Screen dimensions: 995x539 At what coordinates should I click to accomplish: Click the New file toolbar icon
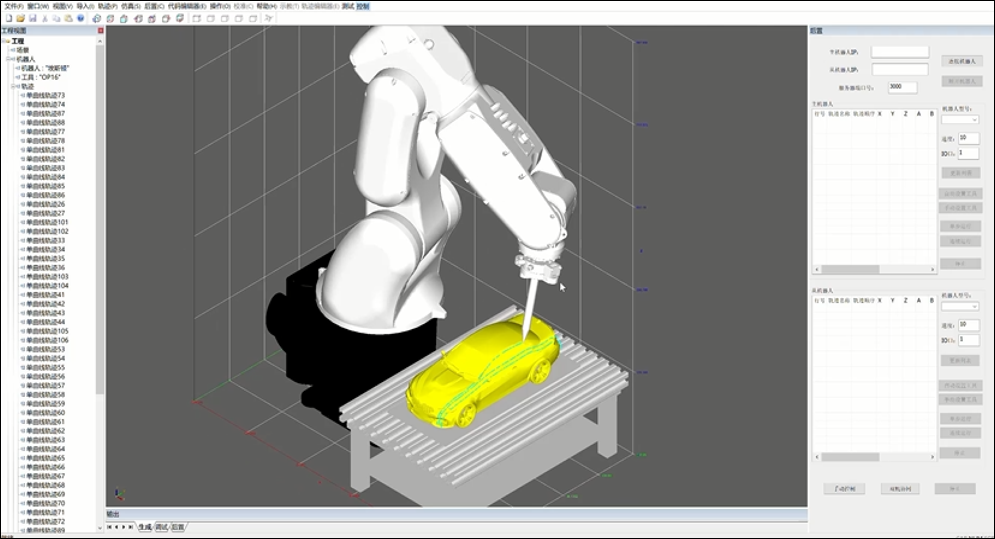click(x=7, y=18)
